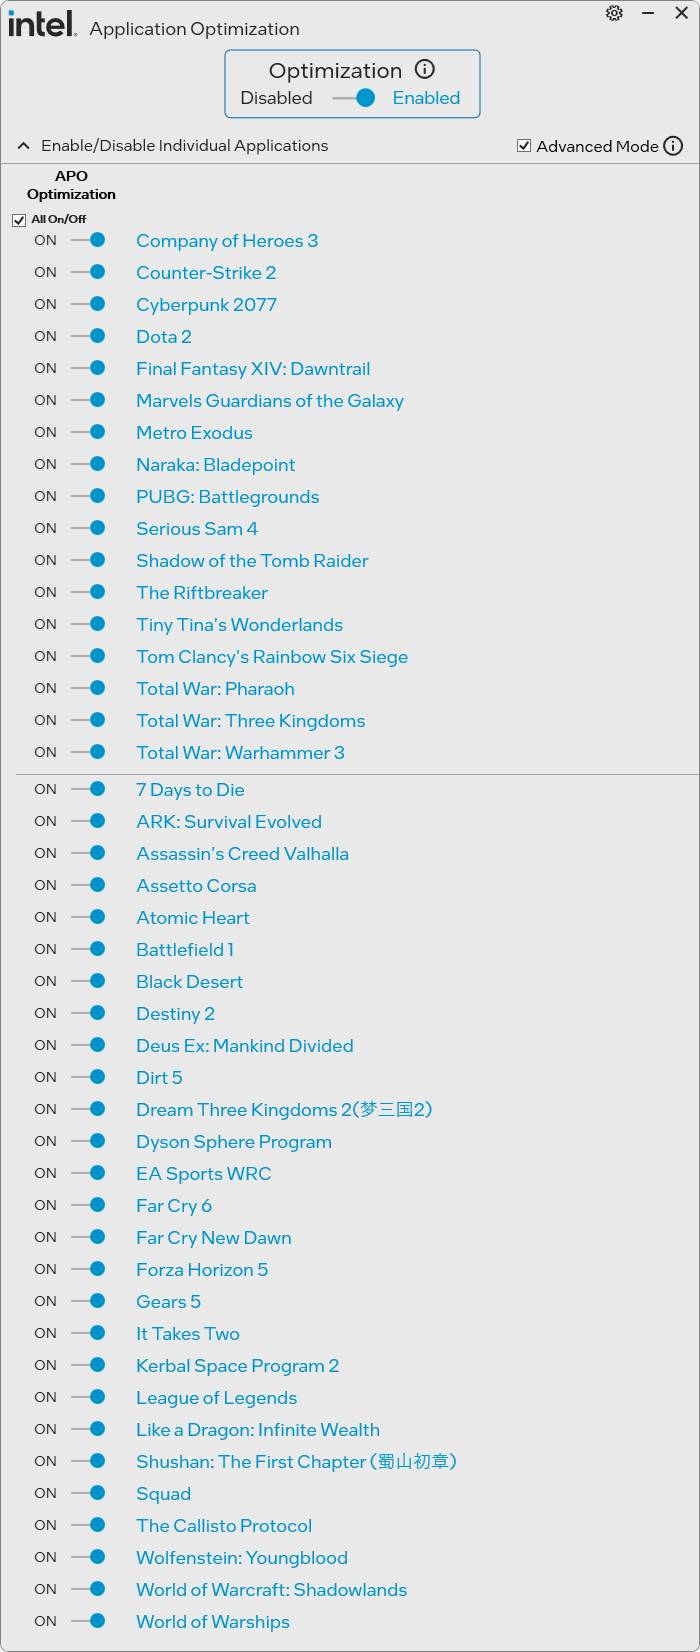The width and height of the screenshot is (700, 1652).
Task: Uncheck the All On/Off checkbox
Action: click(x=19, y=220)
